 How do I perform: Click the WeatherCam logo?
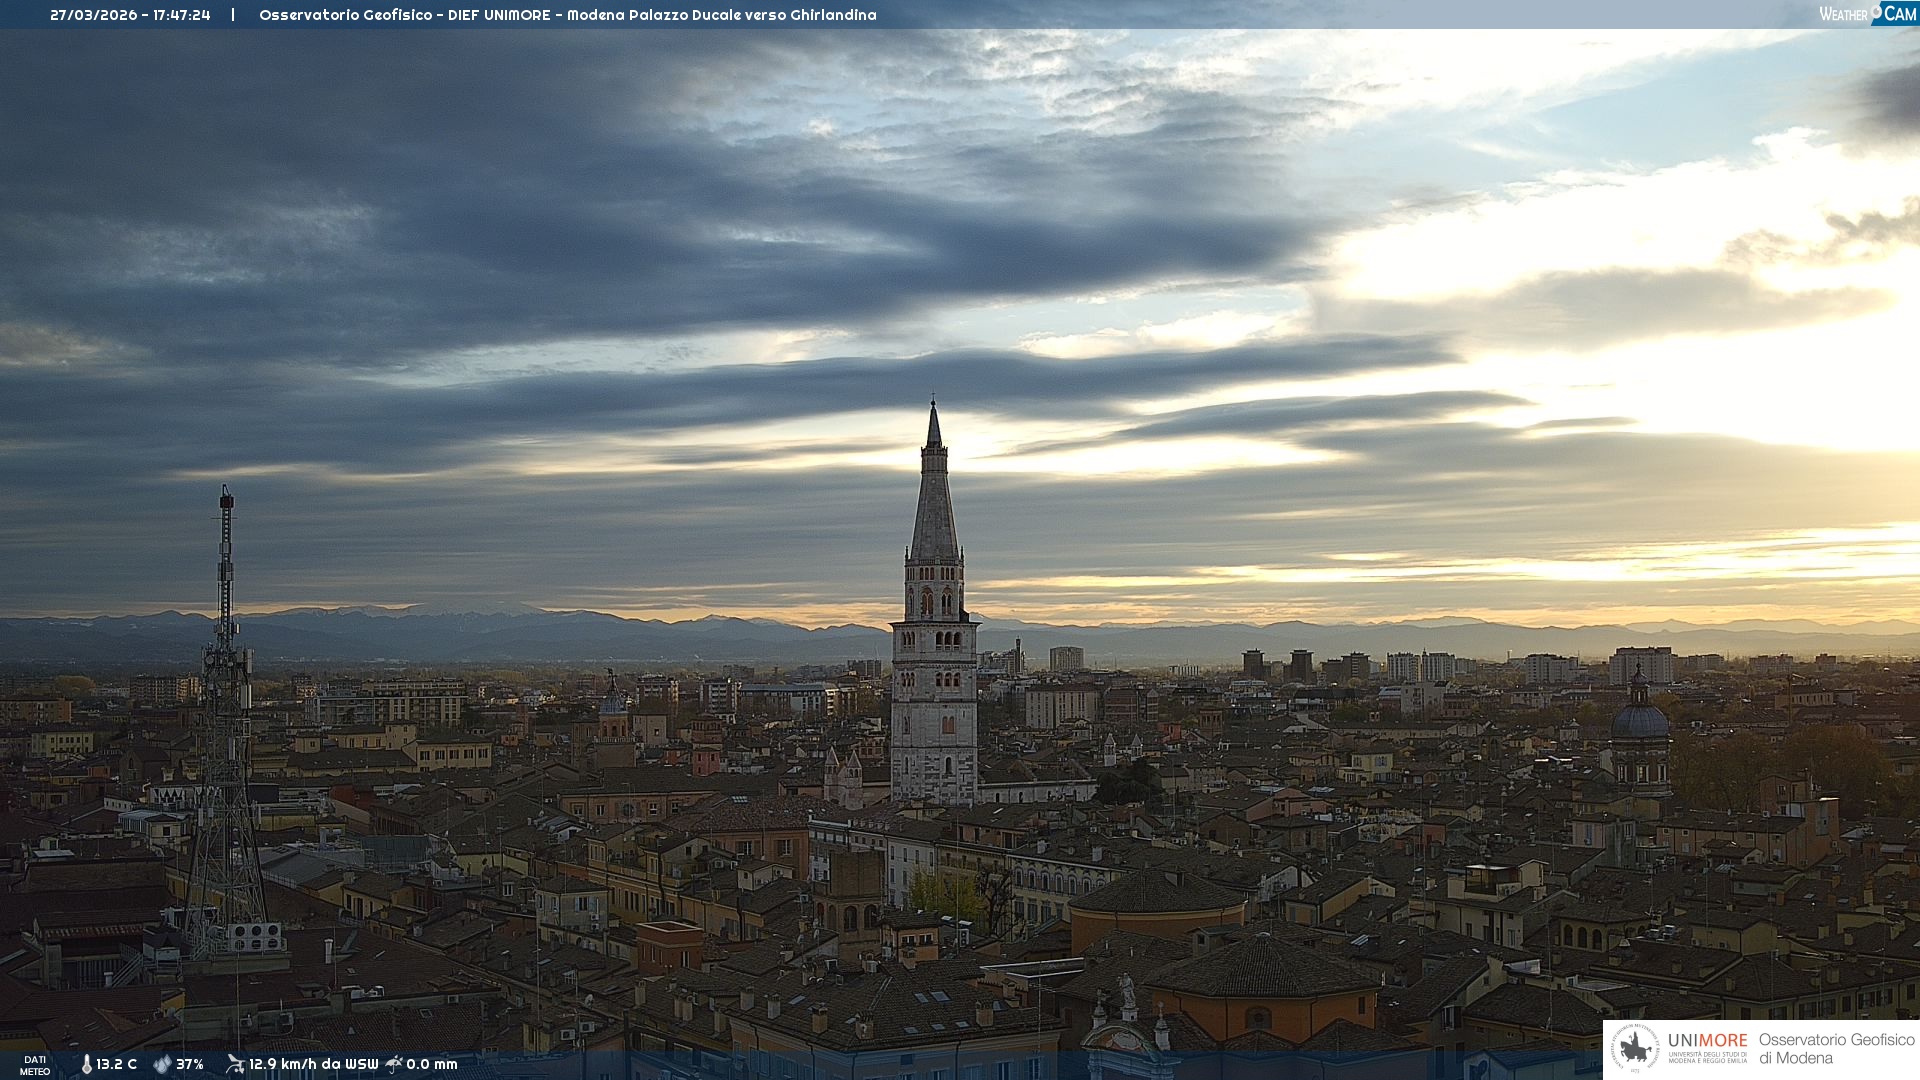point(1866,14)
